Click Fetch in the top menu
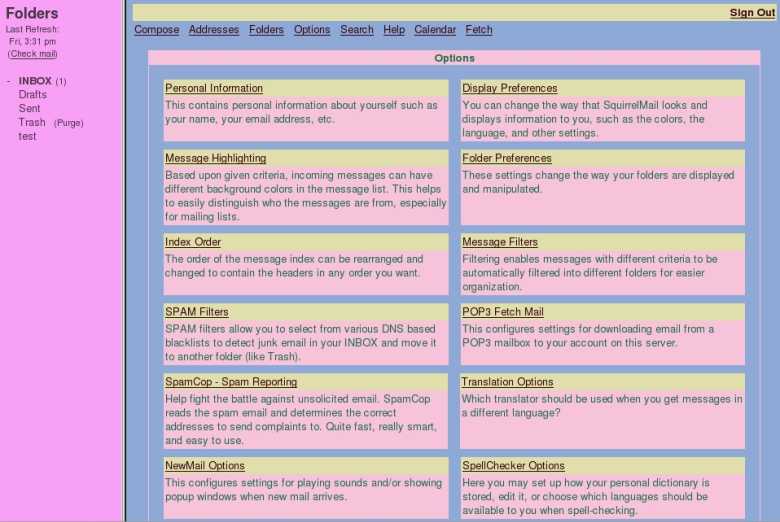780x522 pixels. click(x=478, y=30)
